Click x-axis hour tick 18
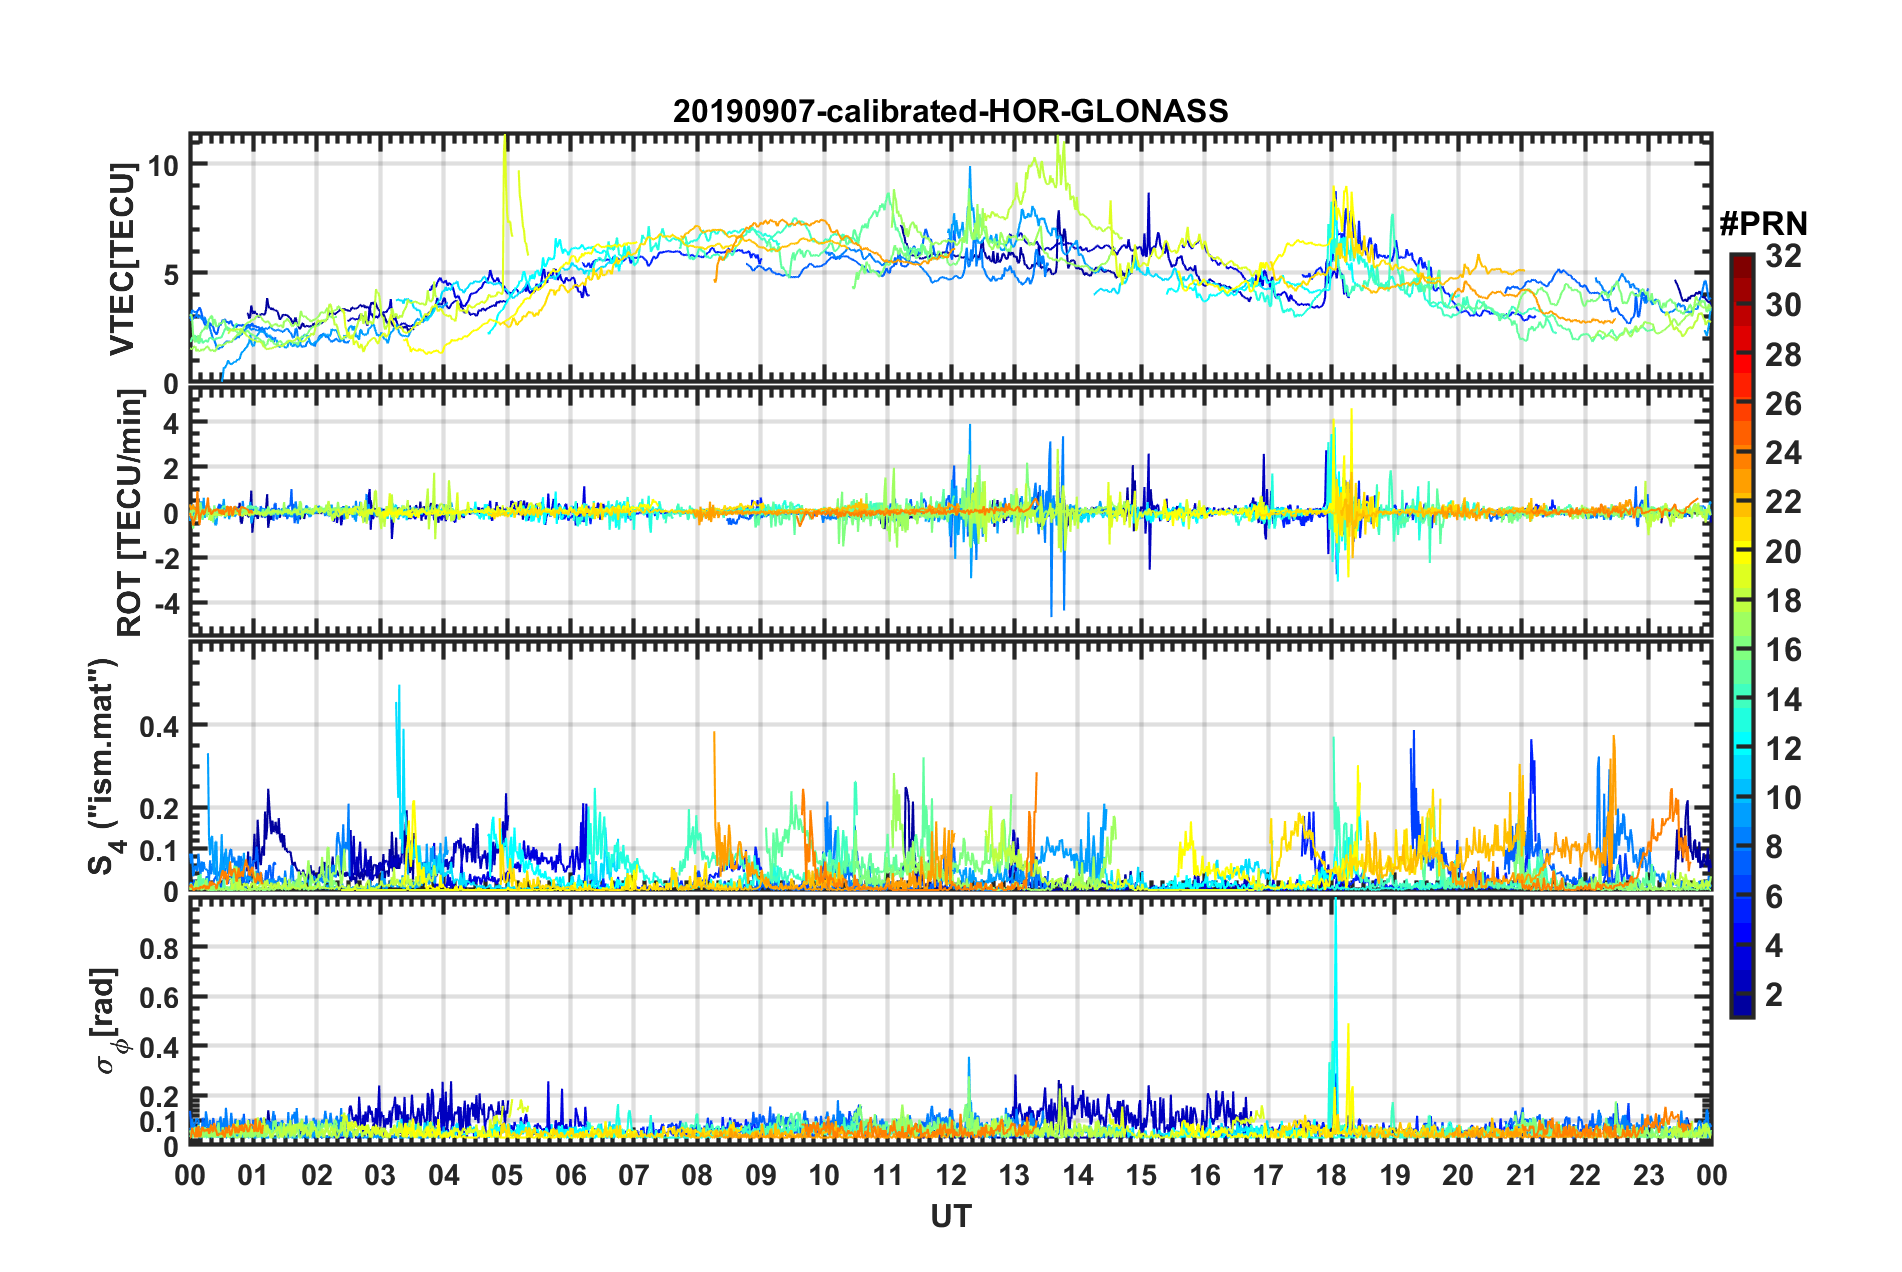Screen dimensions: 1902x1272 coord(1331,1175)
